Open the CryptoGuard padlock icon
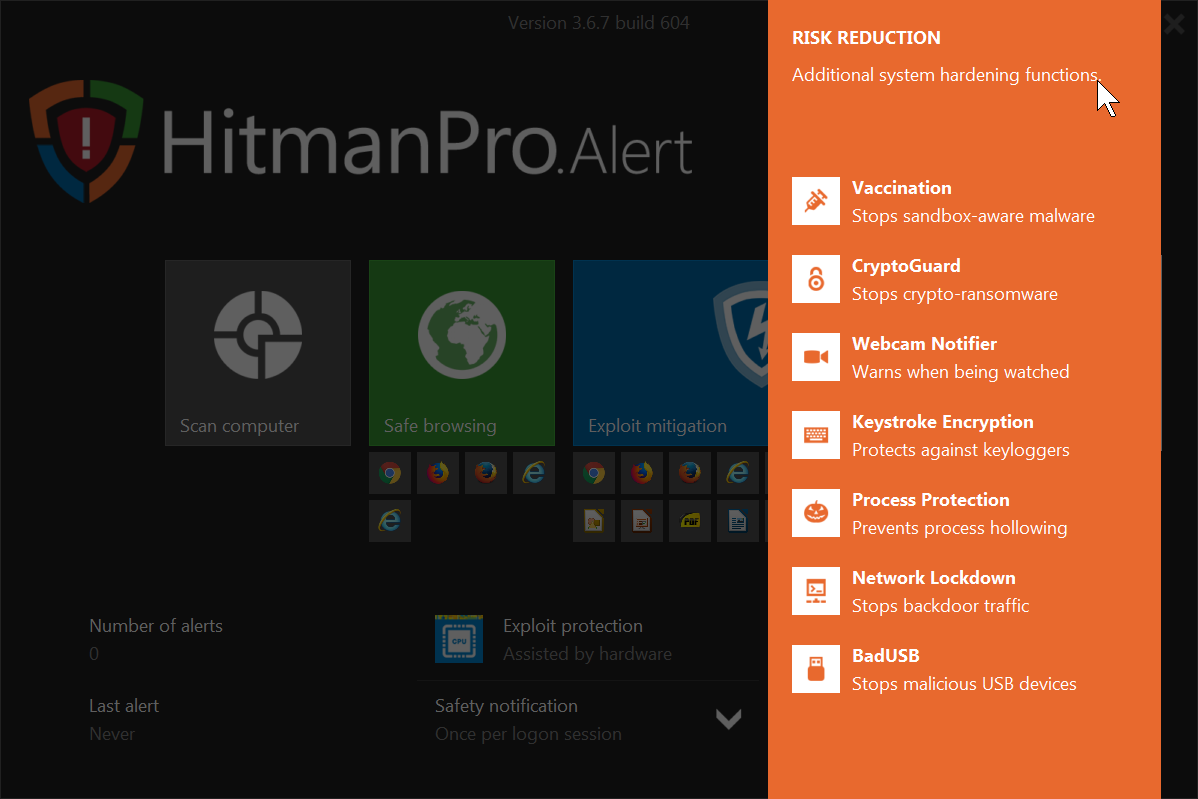 [x=815, y=279]
